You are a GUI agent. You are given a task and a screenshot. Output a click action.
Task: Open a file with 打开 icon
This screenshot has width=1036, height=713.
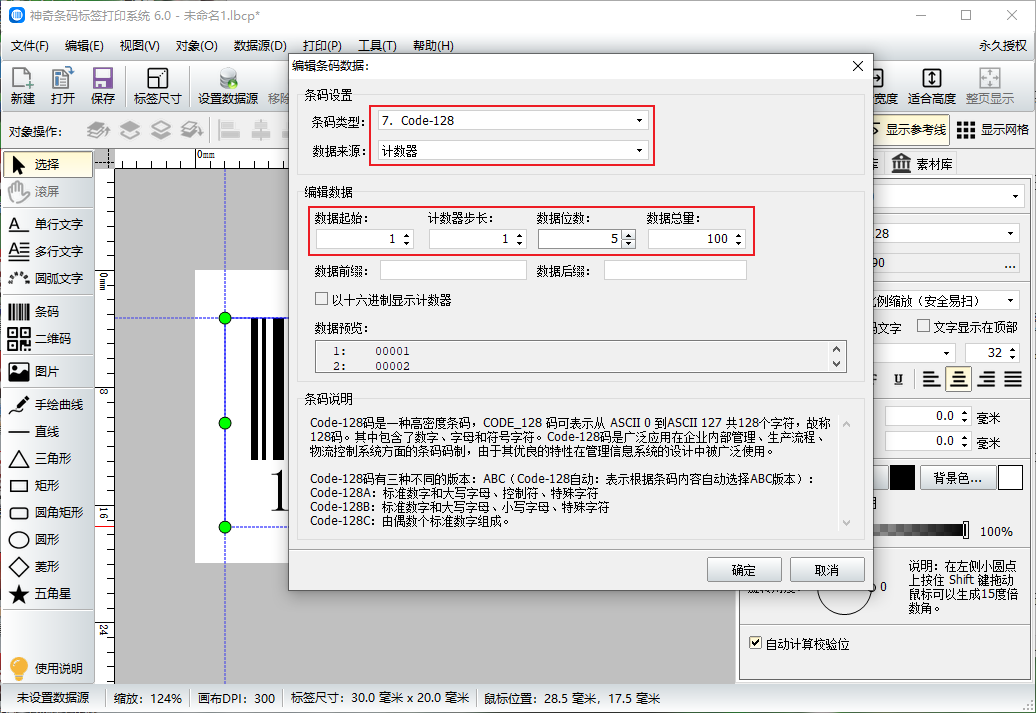[x=62, y=85]
